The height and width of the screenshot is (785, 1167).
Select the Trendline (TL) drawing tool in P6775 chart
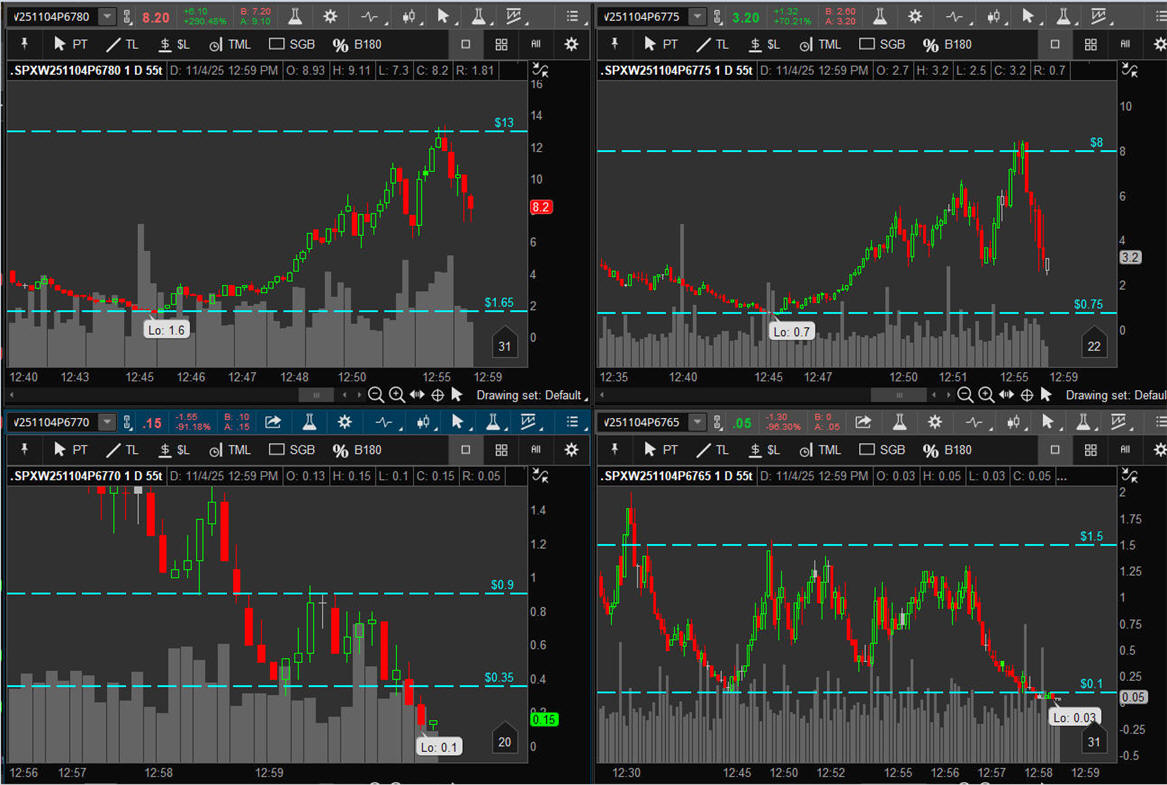pyautogui.click(x=716, y=45)
